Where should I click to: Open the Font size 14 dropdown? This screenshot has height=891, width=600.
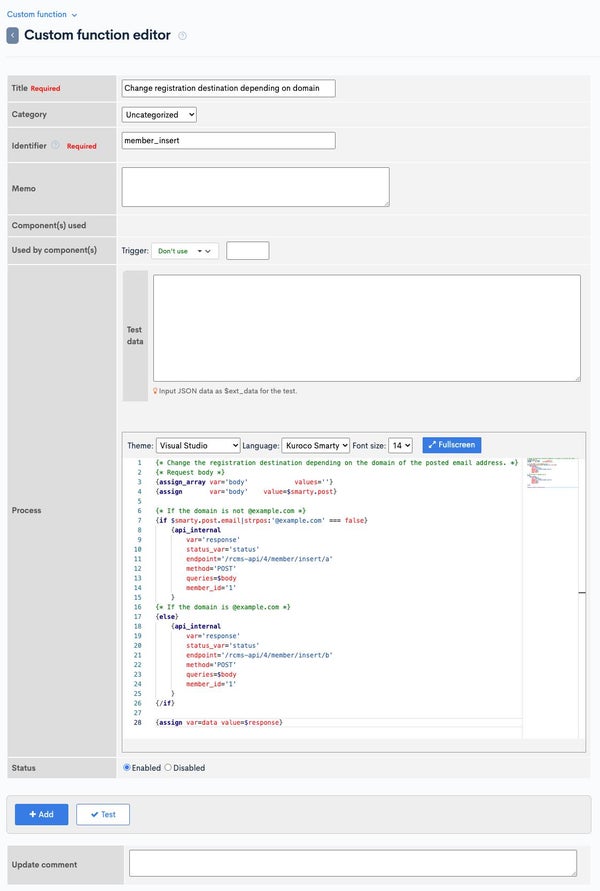click(400, 446)
